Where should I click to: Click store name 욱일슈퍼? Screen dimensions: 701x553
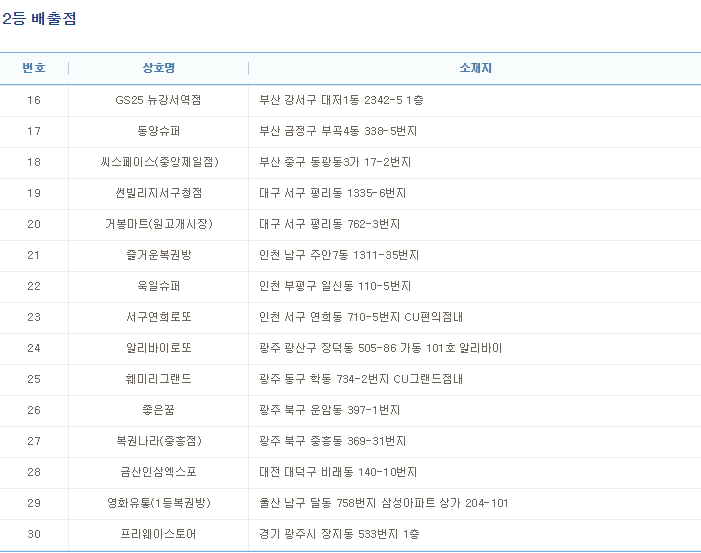click(x=158, y=286)
